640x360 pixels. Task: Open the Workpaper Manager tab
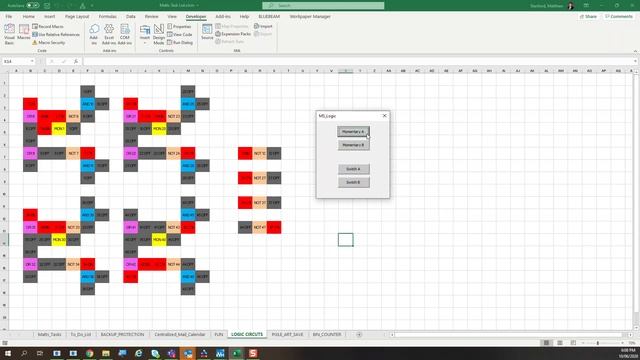310,17
